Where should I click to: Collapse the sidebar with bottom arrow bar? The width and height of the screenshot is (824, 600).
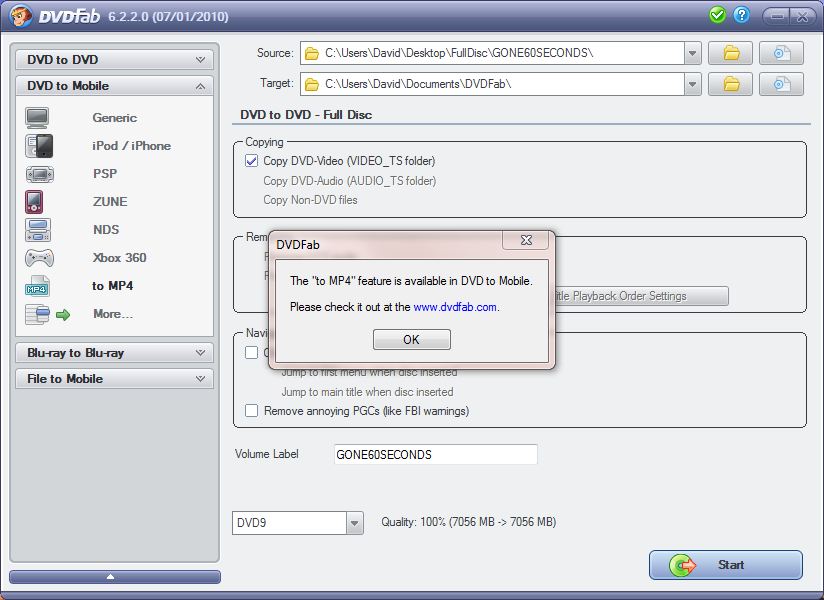click(x=115, y=577)
